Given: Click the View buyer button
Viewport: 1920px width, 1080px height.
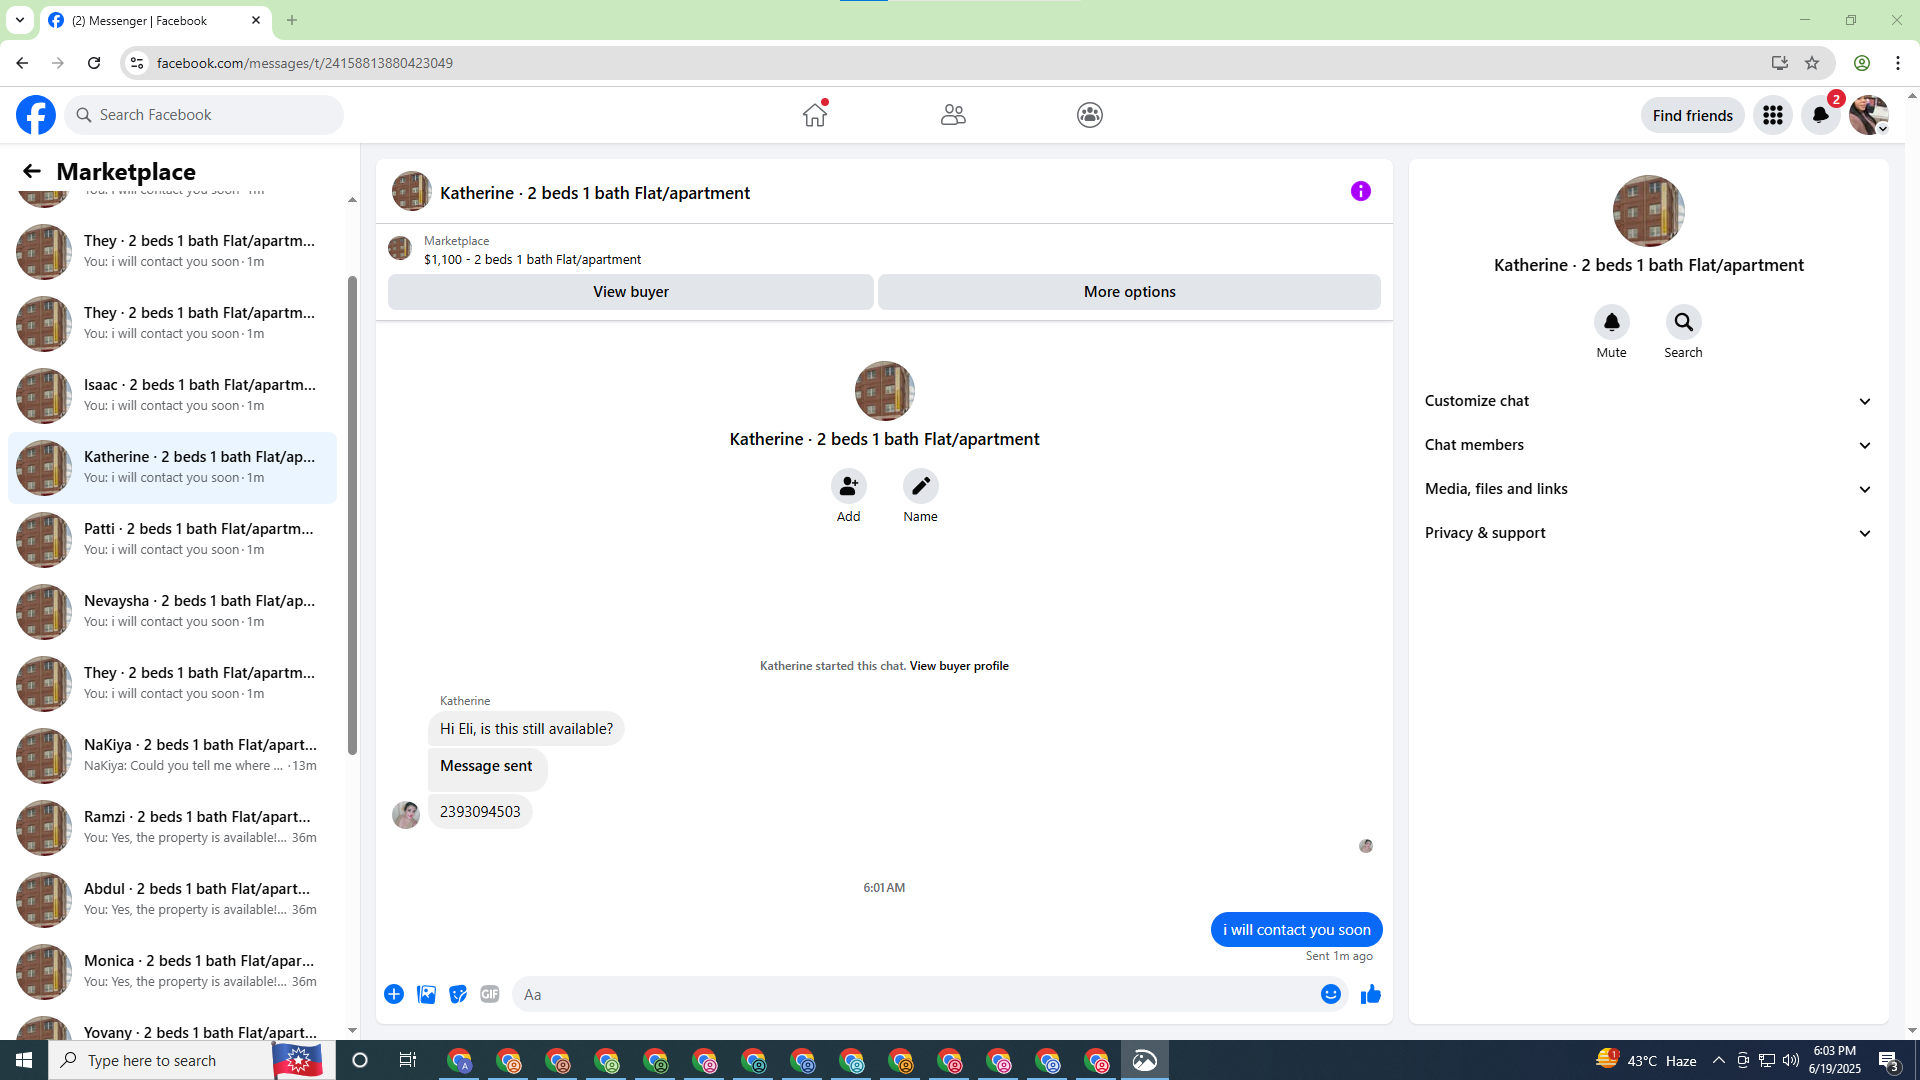Looking at the screenshot, I should point(631,292).
